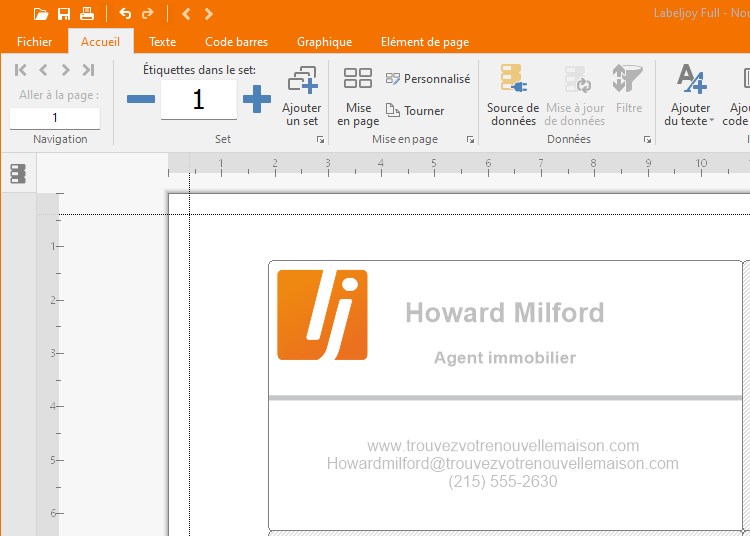Viewport: 750px width, 536px height.
Task: Click 'Mise à jour de données'
Action: pos(575,96)
